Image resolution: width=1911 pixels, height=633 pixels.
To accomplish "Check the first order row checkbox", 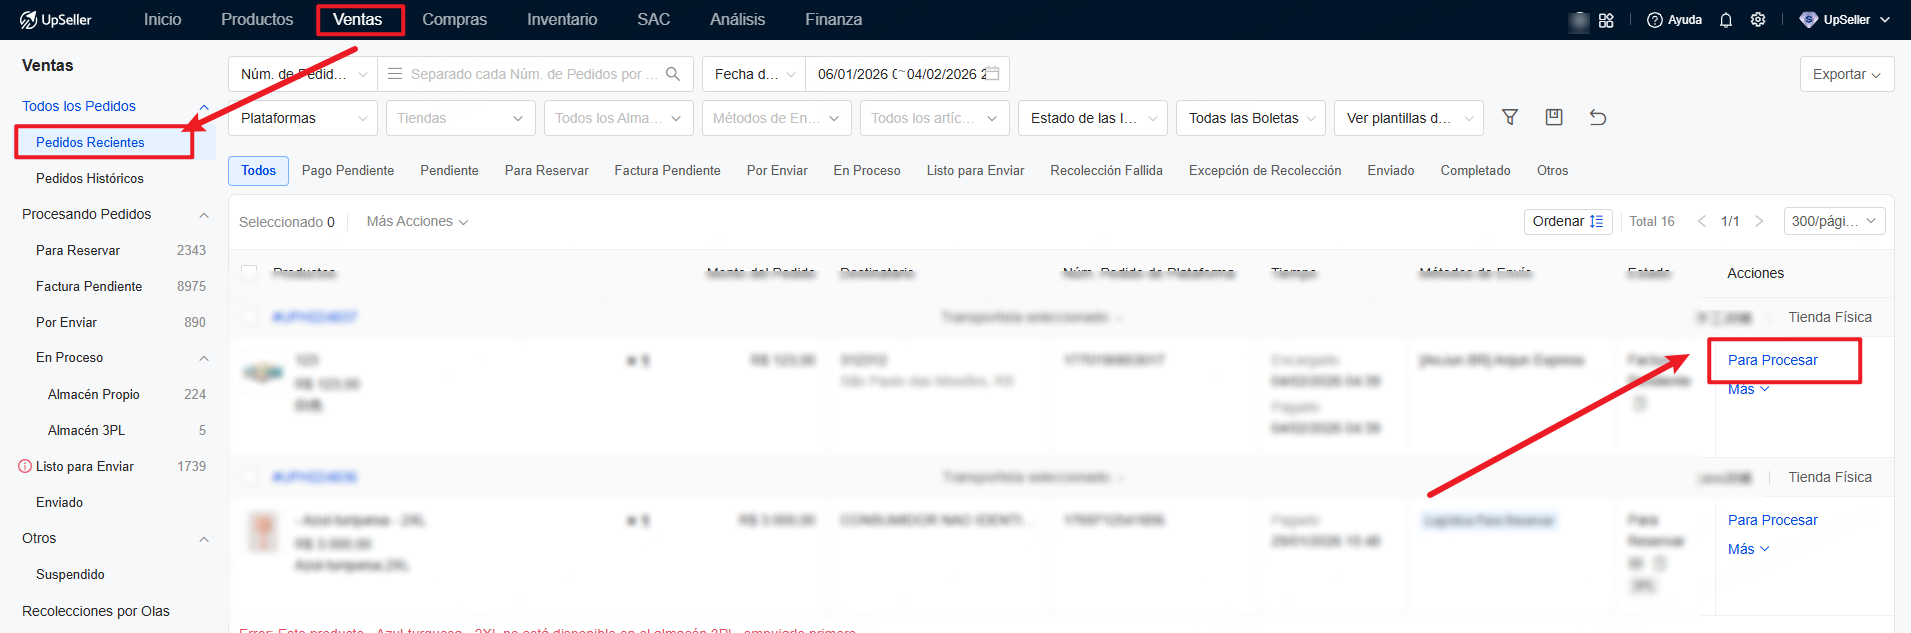I will (249, 317).
